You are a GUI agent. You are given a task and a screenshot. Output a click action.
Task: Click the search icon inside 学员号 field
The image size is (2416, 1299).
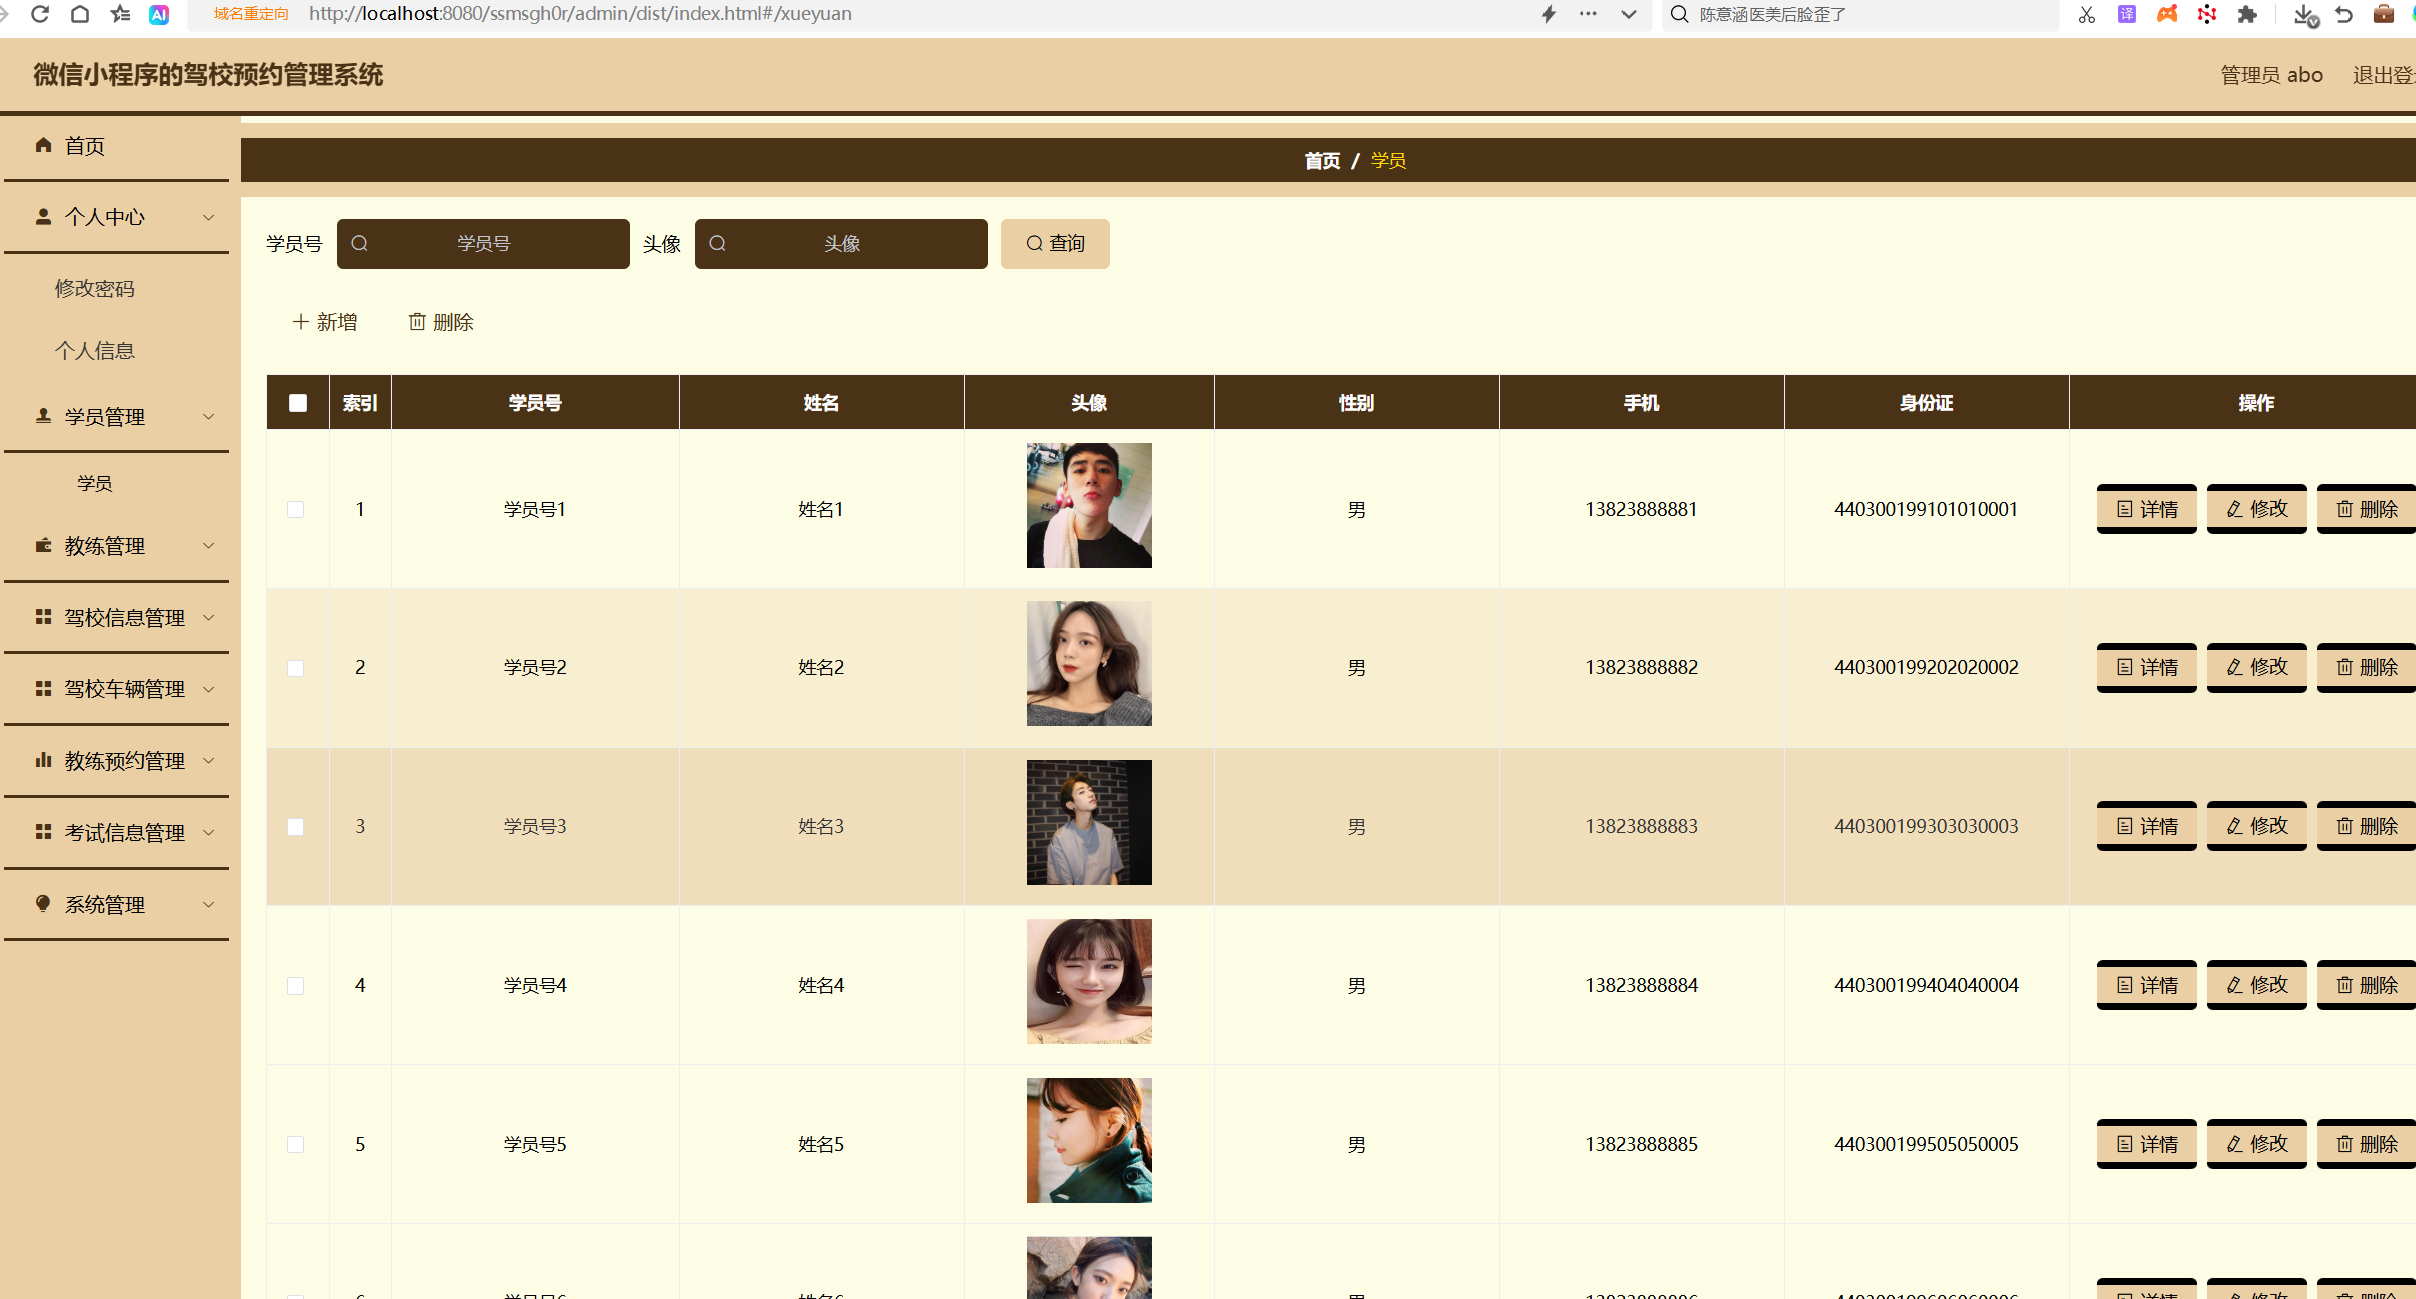360,243
